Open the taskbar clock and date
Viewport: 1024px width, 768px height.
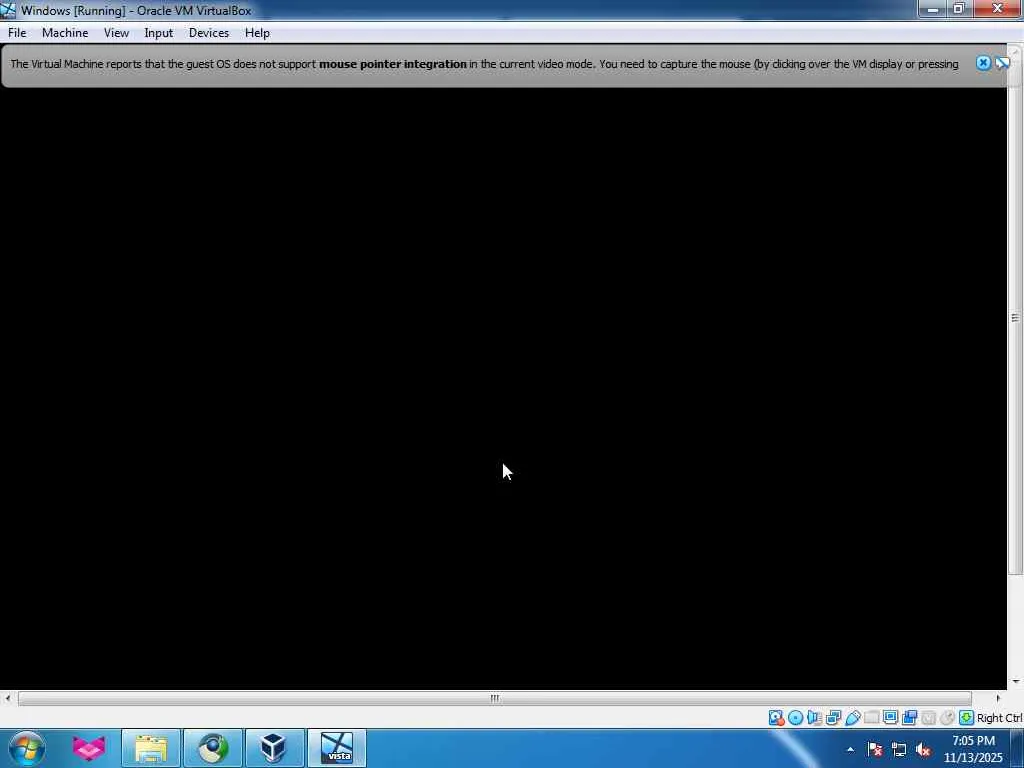973,749
